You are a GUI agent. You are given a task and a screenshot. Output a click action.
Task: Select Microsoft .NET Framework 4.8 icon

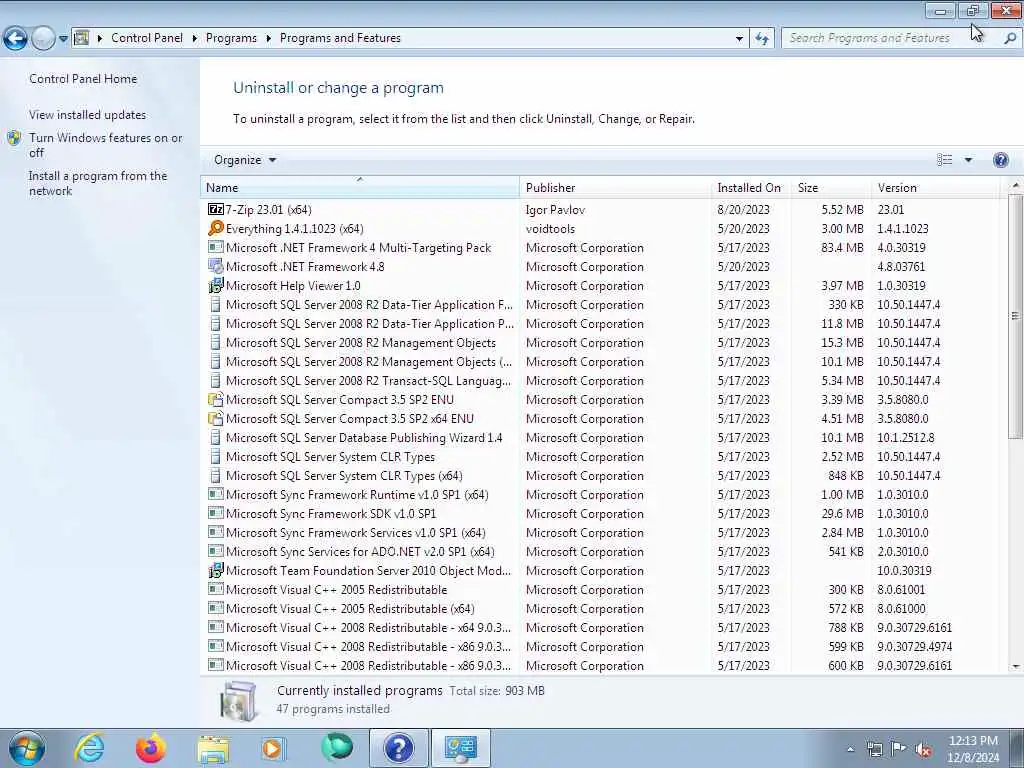pos(216,266)
